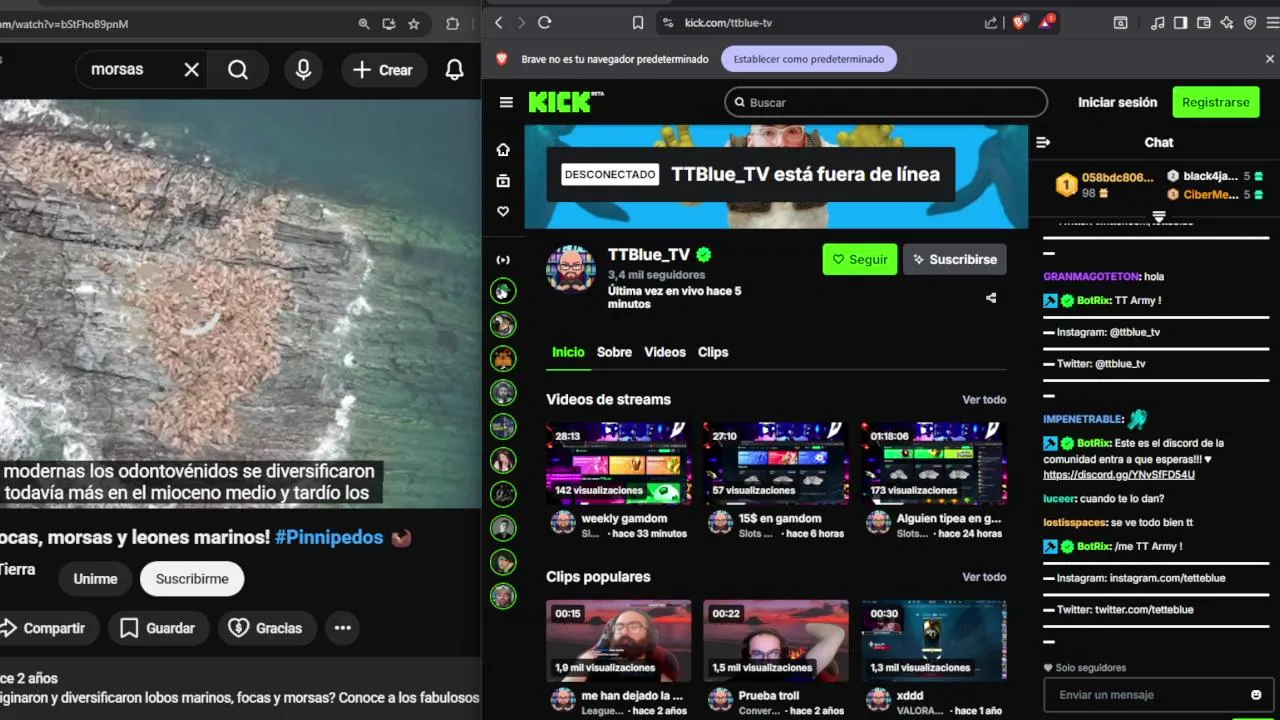Click the Kick logo
Viewport: 1280px width, 720px height.
click(x=566, y=101)
